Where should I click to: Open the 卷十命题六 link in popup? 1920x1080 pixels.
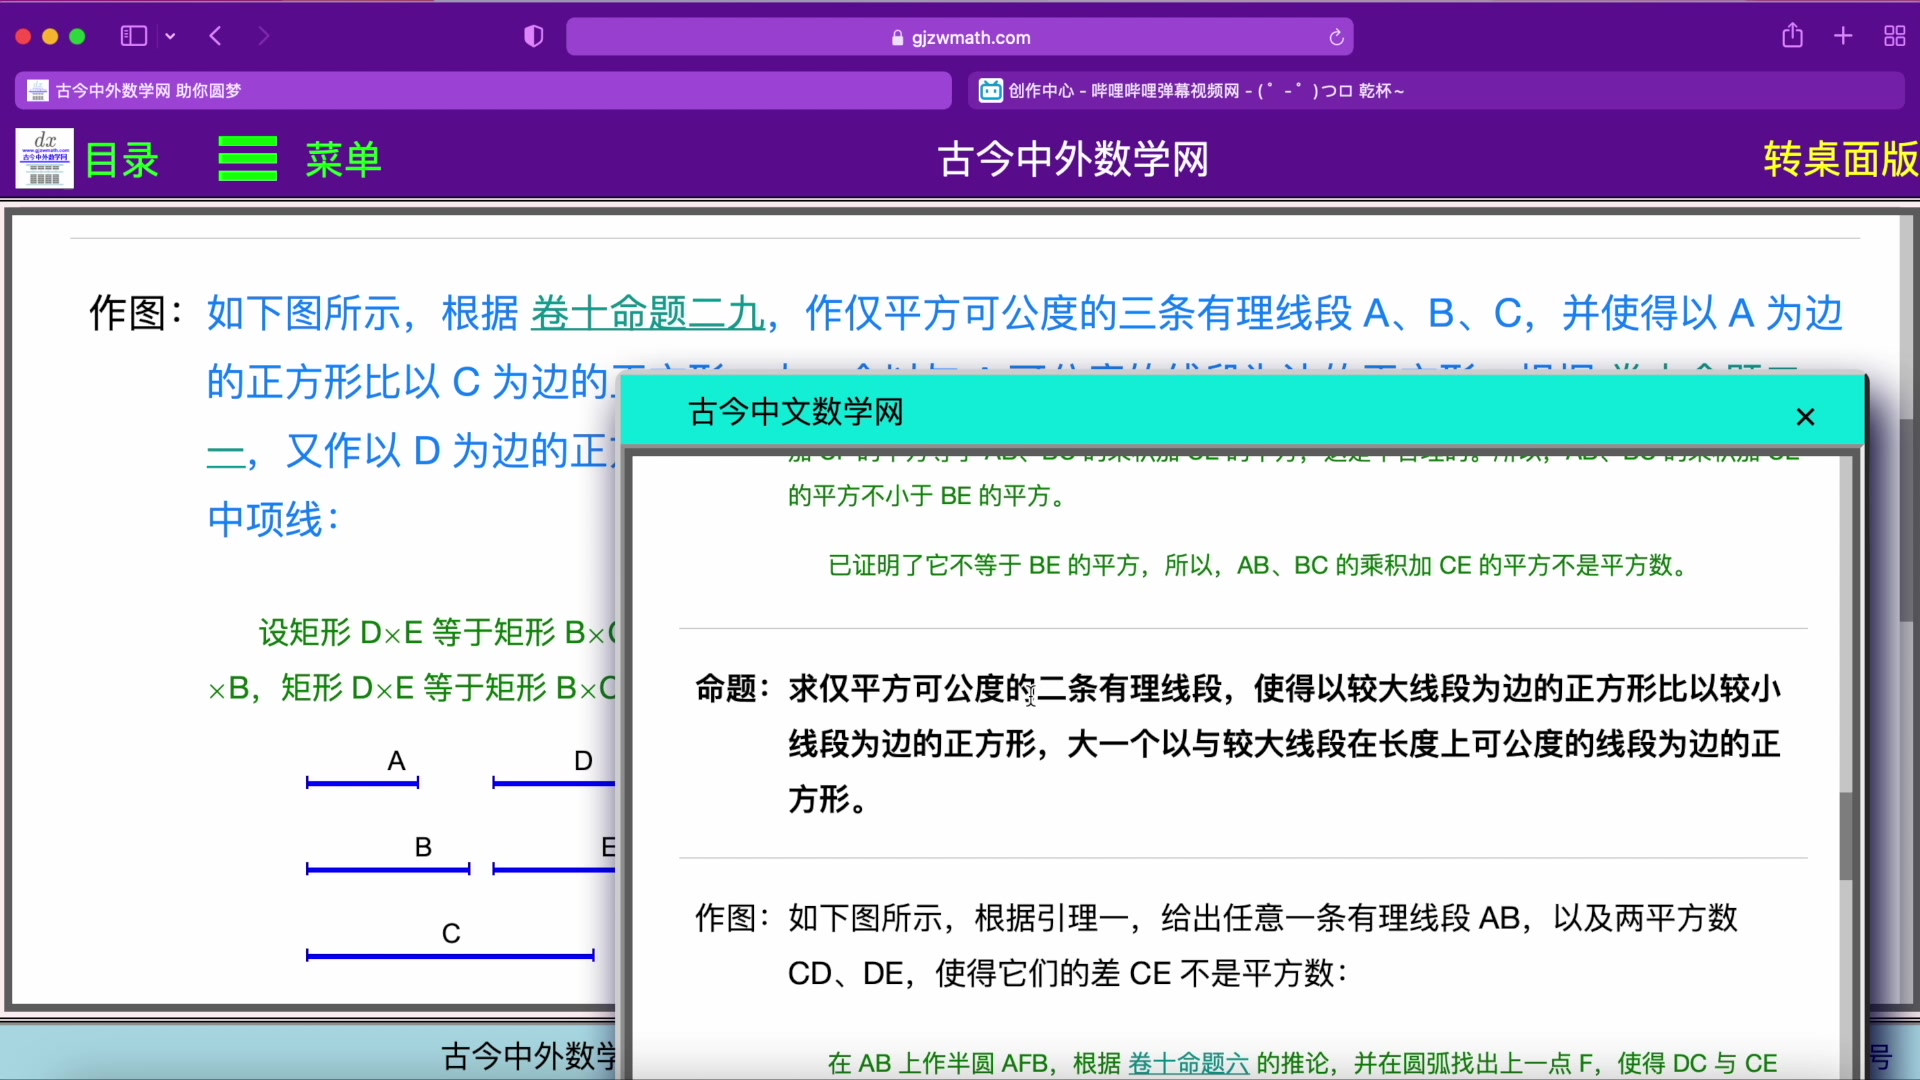click(1188, 1063)
